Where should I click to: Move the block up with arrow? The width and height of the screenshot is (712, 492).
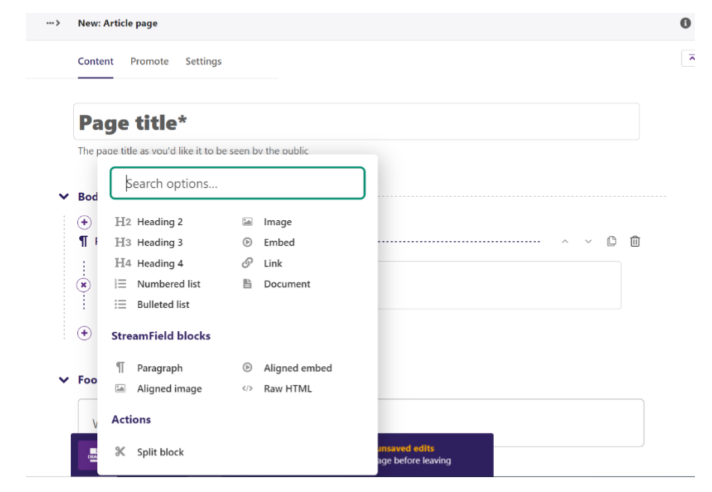[565, 241]
